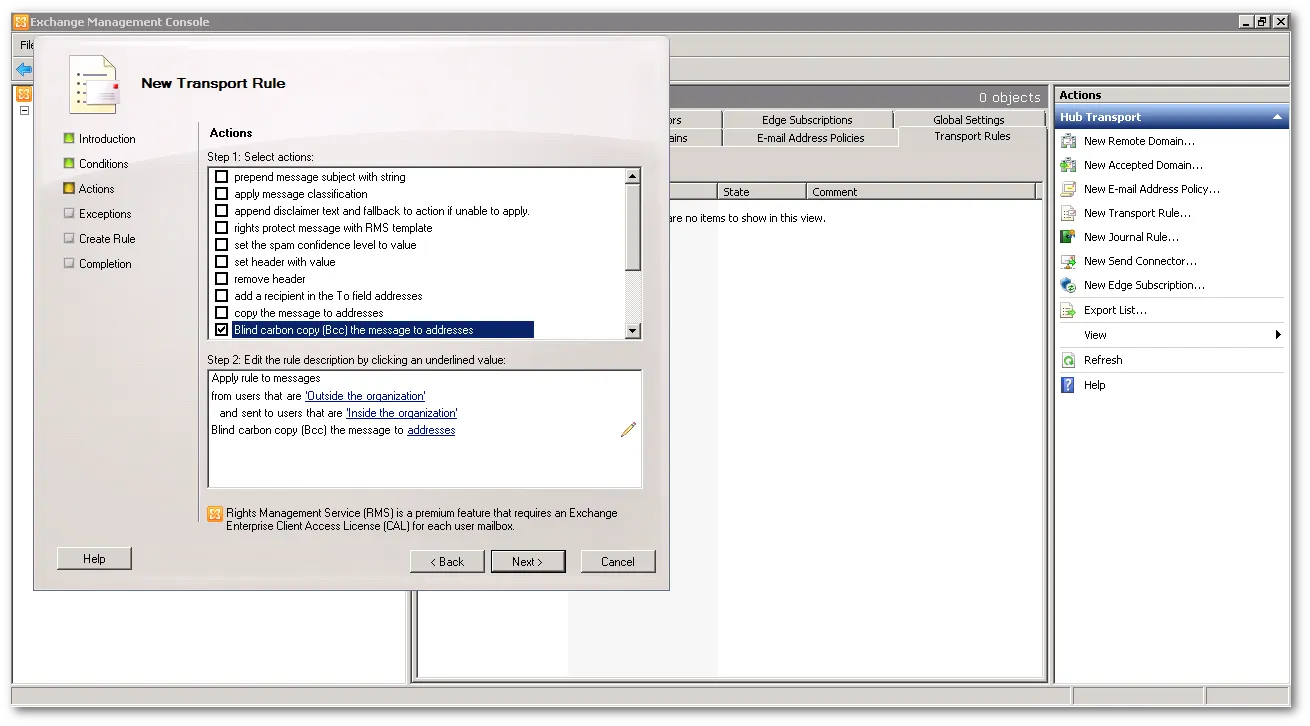This screenshot has height=726, width=1310.
Task: Enable the prepend message subject with string action
Action: point(221,176)
